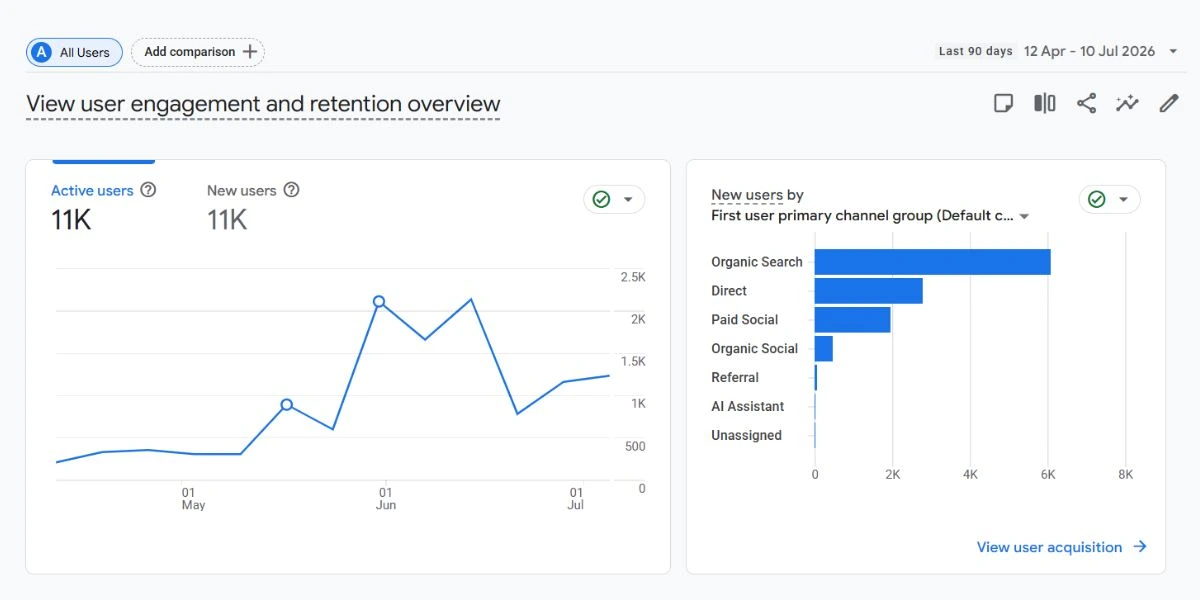1200x600 pixels.
Task: Click the line chart marker near 1K in mid-May
Action: (x=286, y=405)
